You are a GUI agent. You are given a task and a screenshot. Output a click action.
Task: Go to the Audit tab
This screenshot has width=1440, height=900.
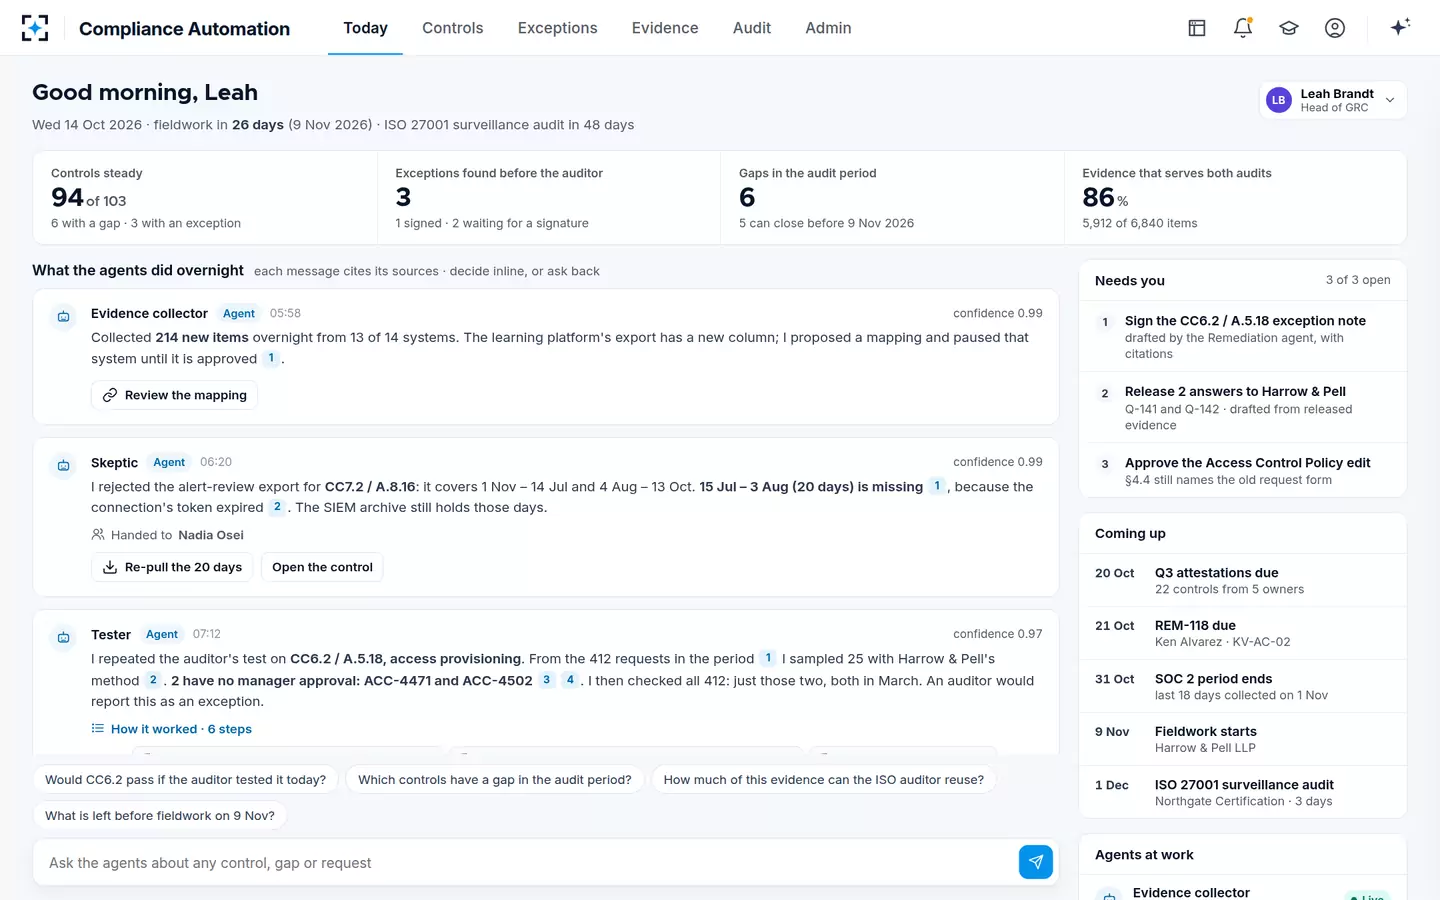(x=752, y=28)
